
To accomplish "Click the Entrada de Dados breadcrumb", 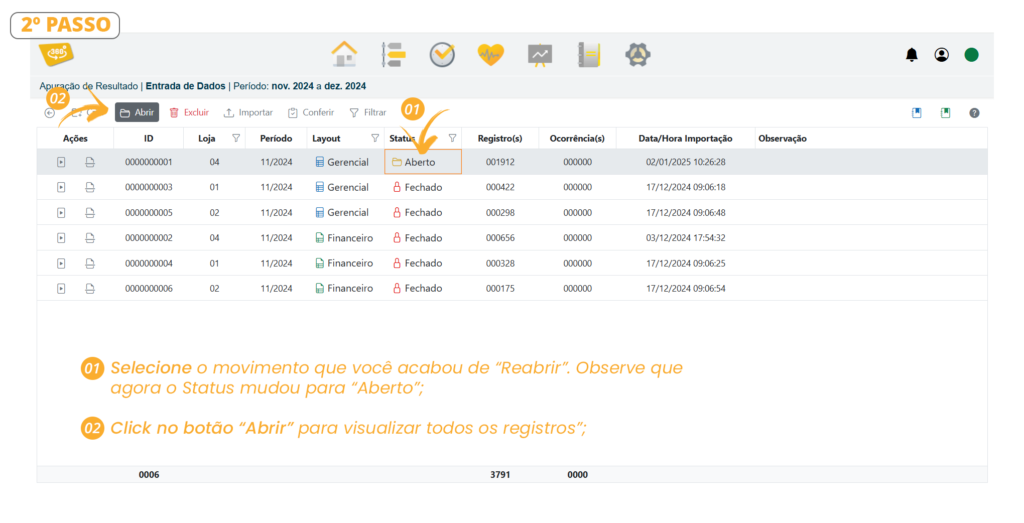I will pyautogui.click(x=185, y=86).
